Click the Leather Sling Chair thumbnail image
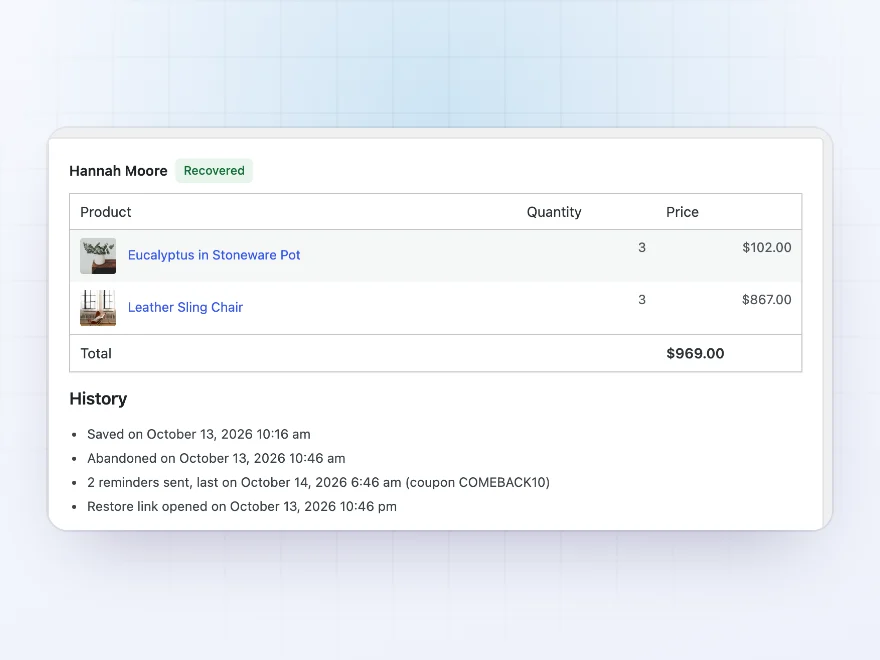880x660 pixels. [x=98, y=308]
